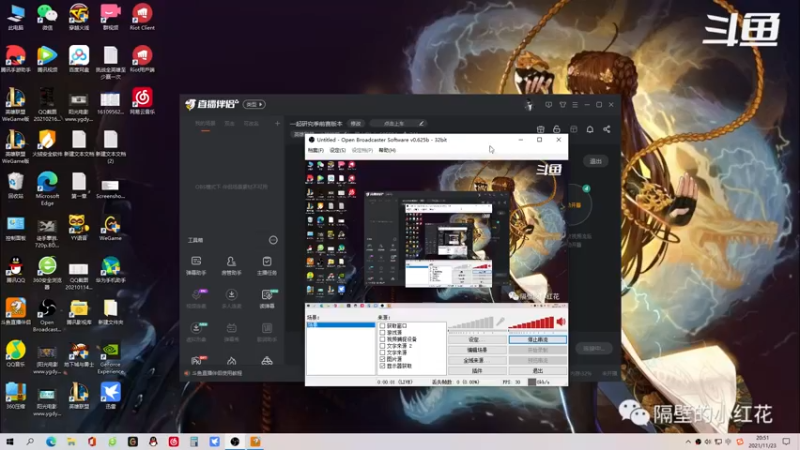This screenshot has height=450, width=800.
Task: Adjust the microphone volume bar in OBS
Action: pos(470,322)
